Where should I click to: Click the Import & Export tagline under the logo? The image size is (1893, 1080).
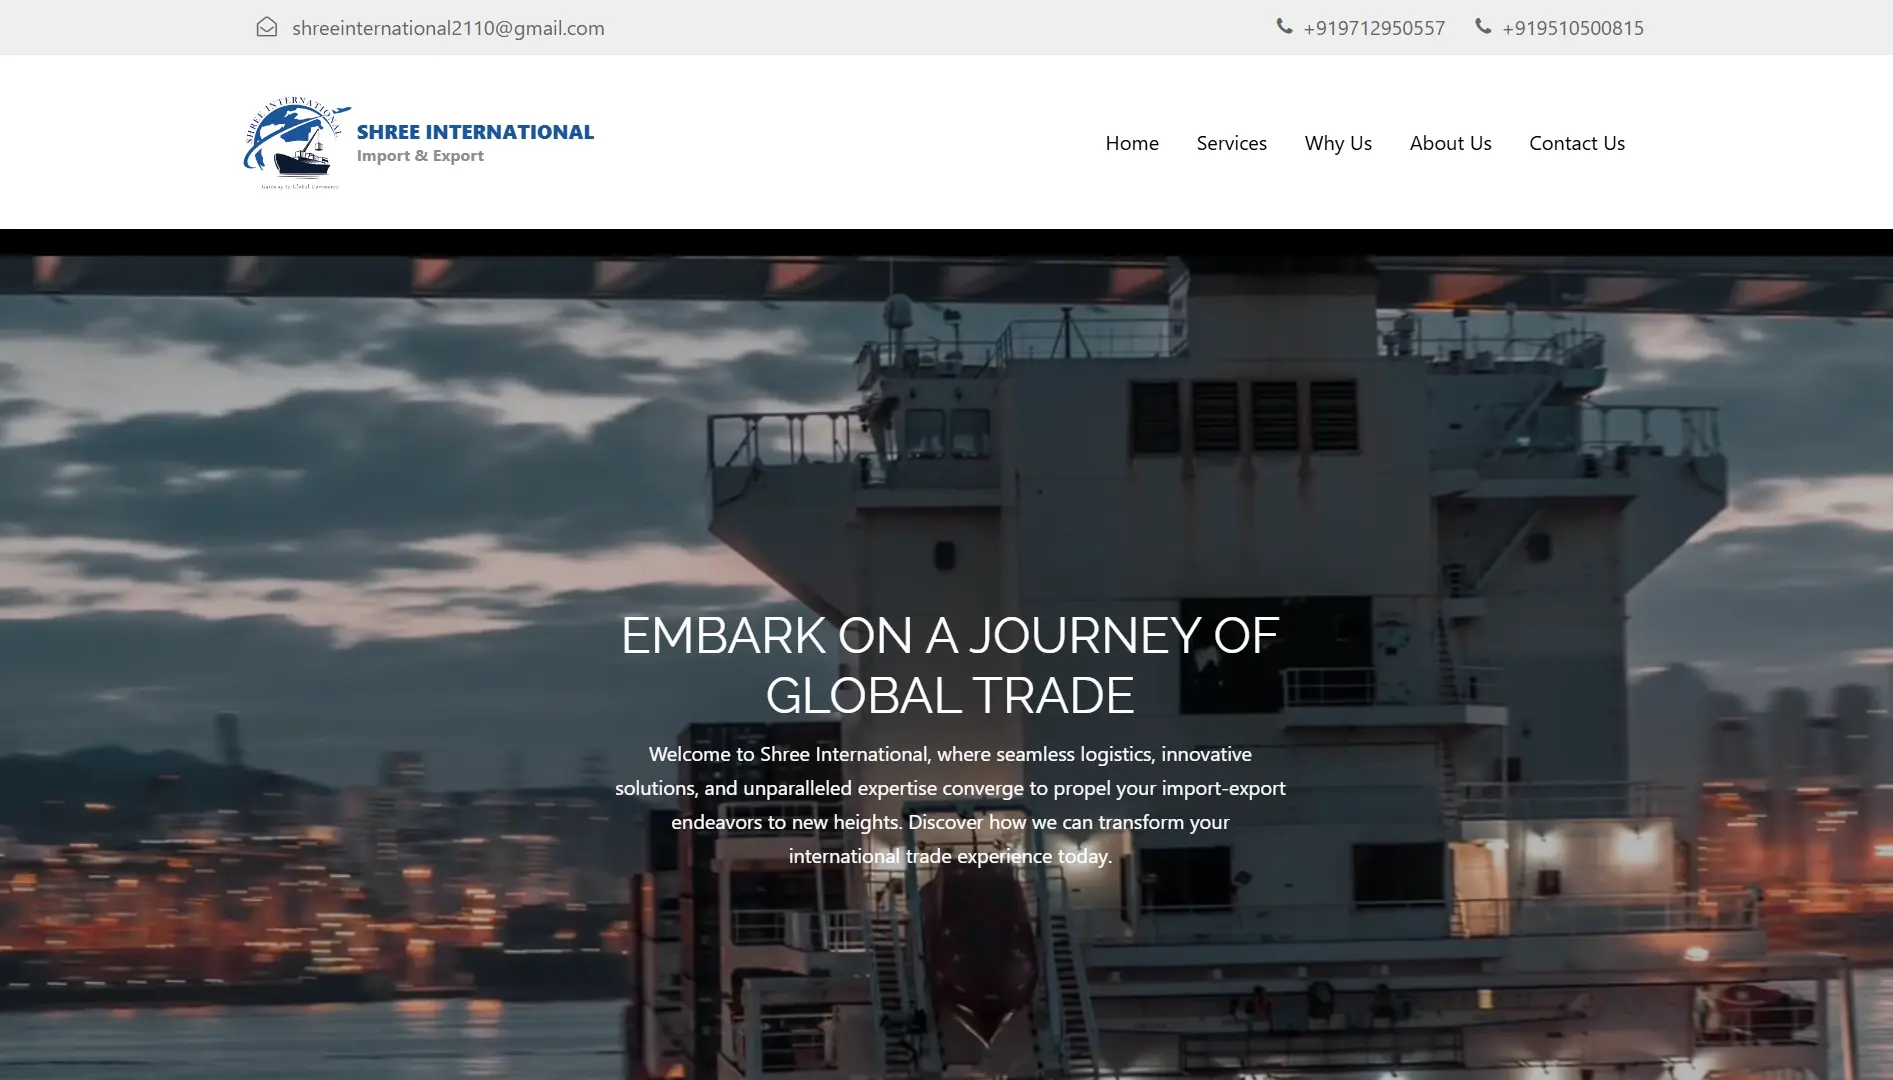(x=420, y=155)
